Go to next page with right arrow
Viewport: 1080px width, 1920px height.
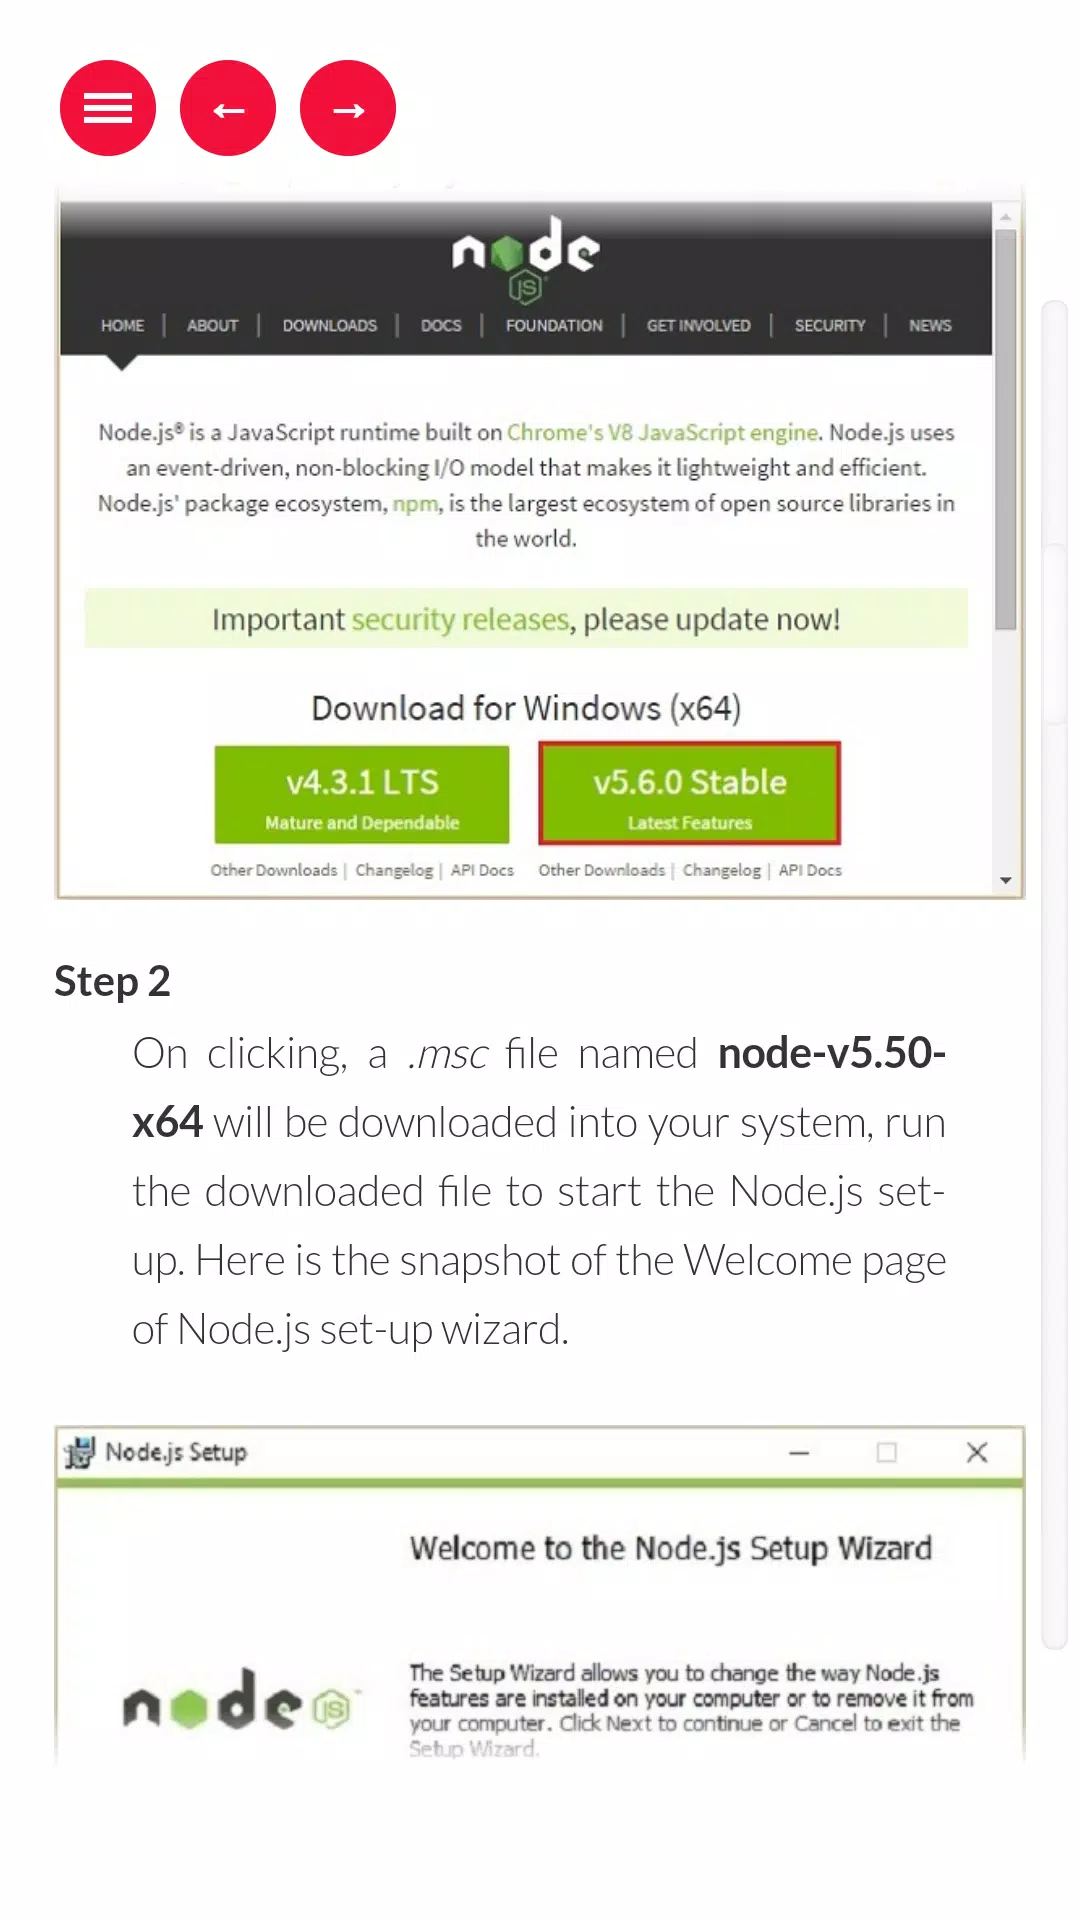(x=348, y=108)
